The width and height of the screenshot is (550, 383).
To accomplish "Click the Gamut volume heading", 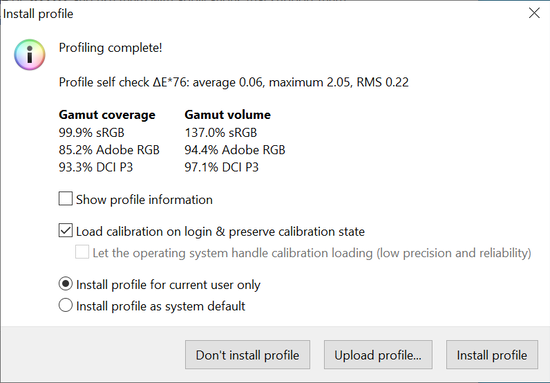I will pyautogui.click(x=228, y=115).
